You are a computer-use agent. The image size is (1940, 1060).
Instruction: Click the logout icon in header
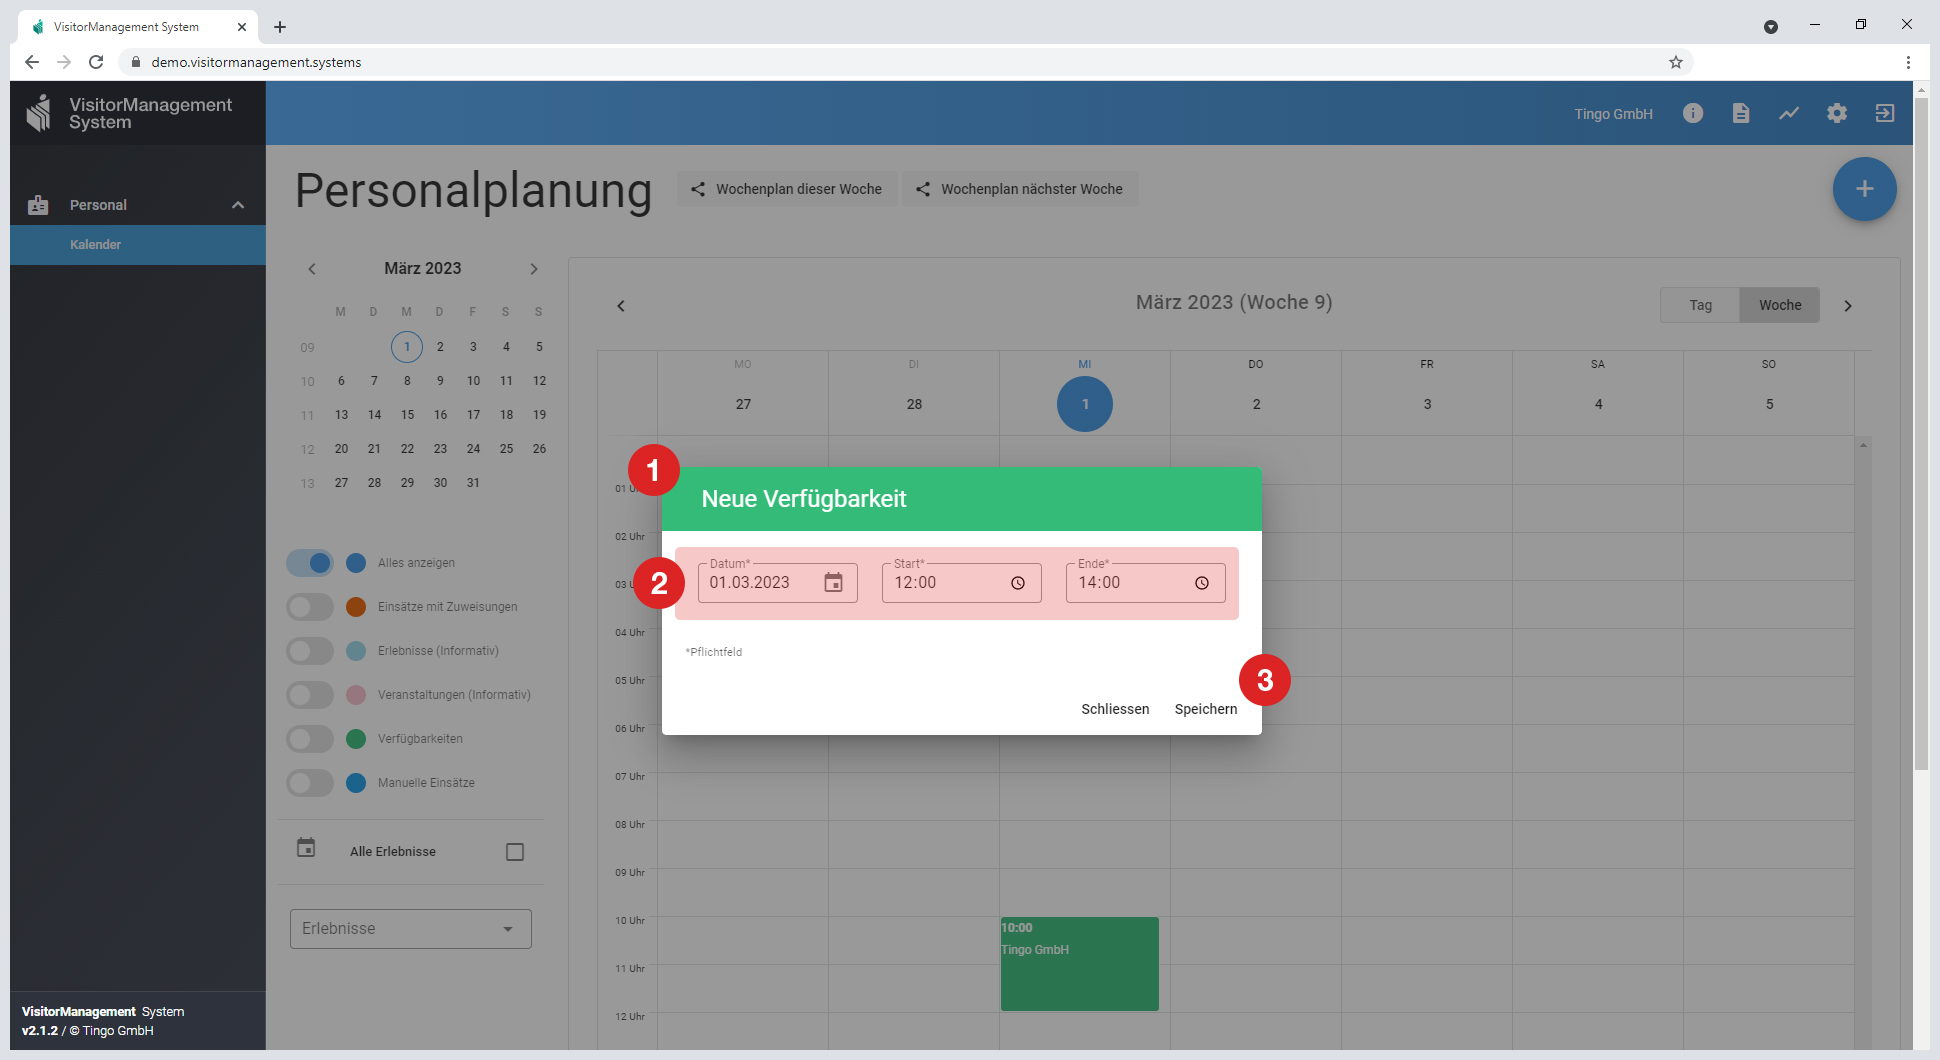(1884, 113)
